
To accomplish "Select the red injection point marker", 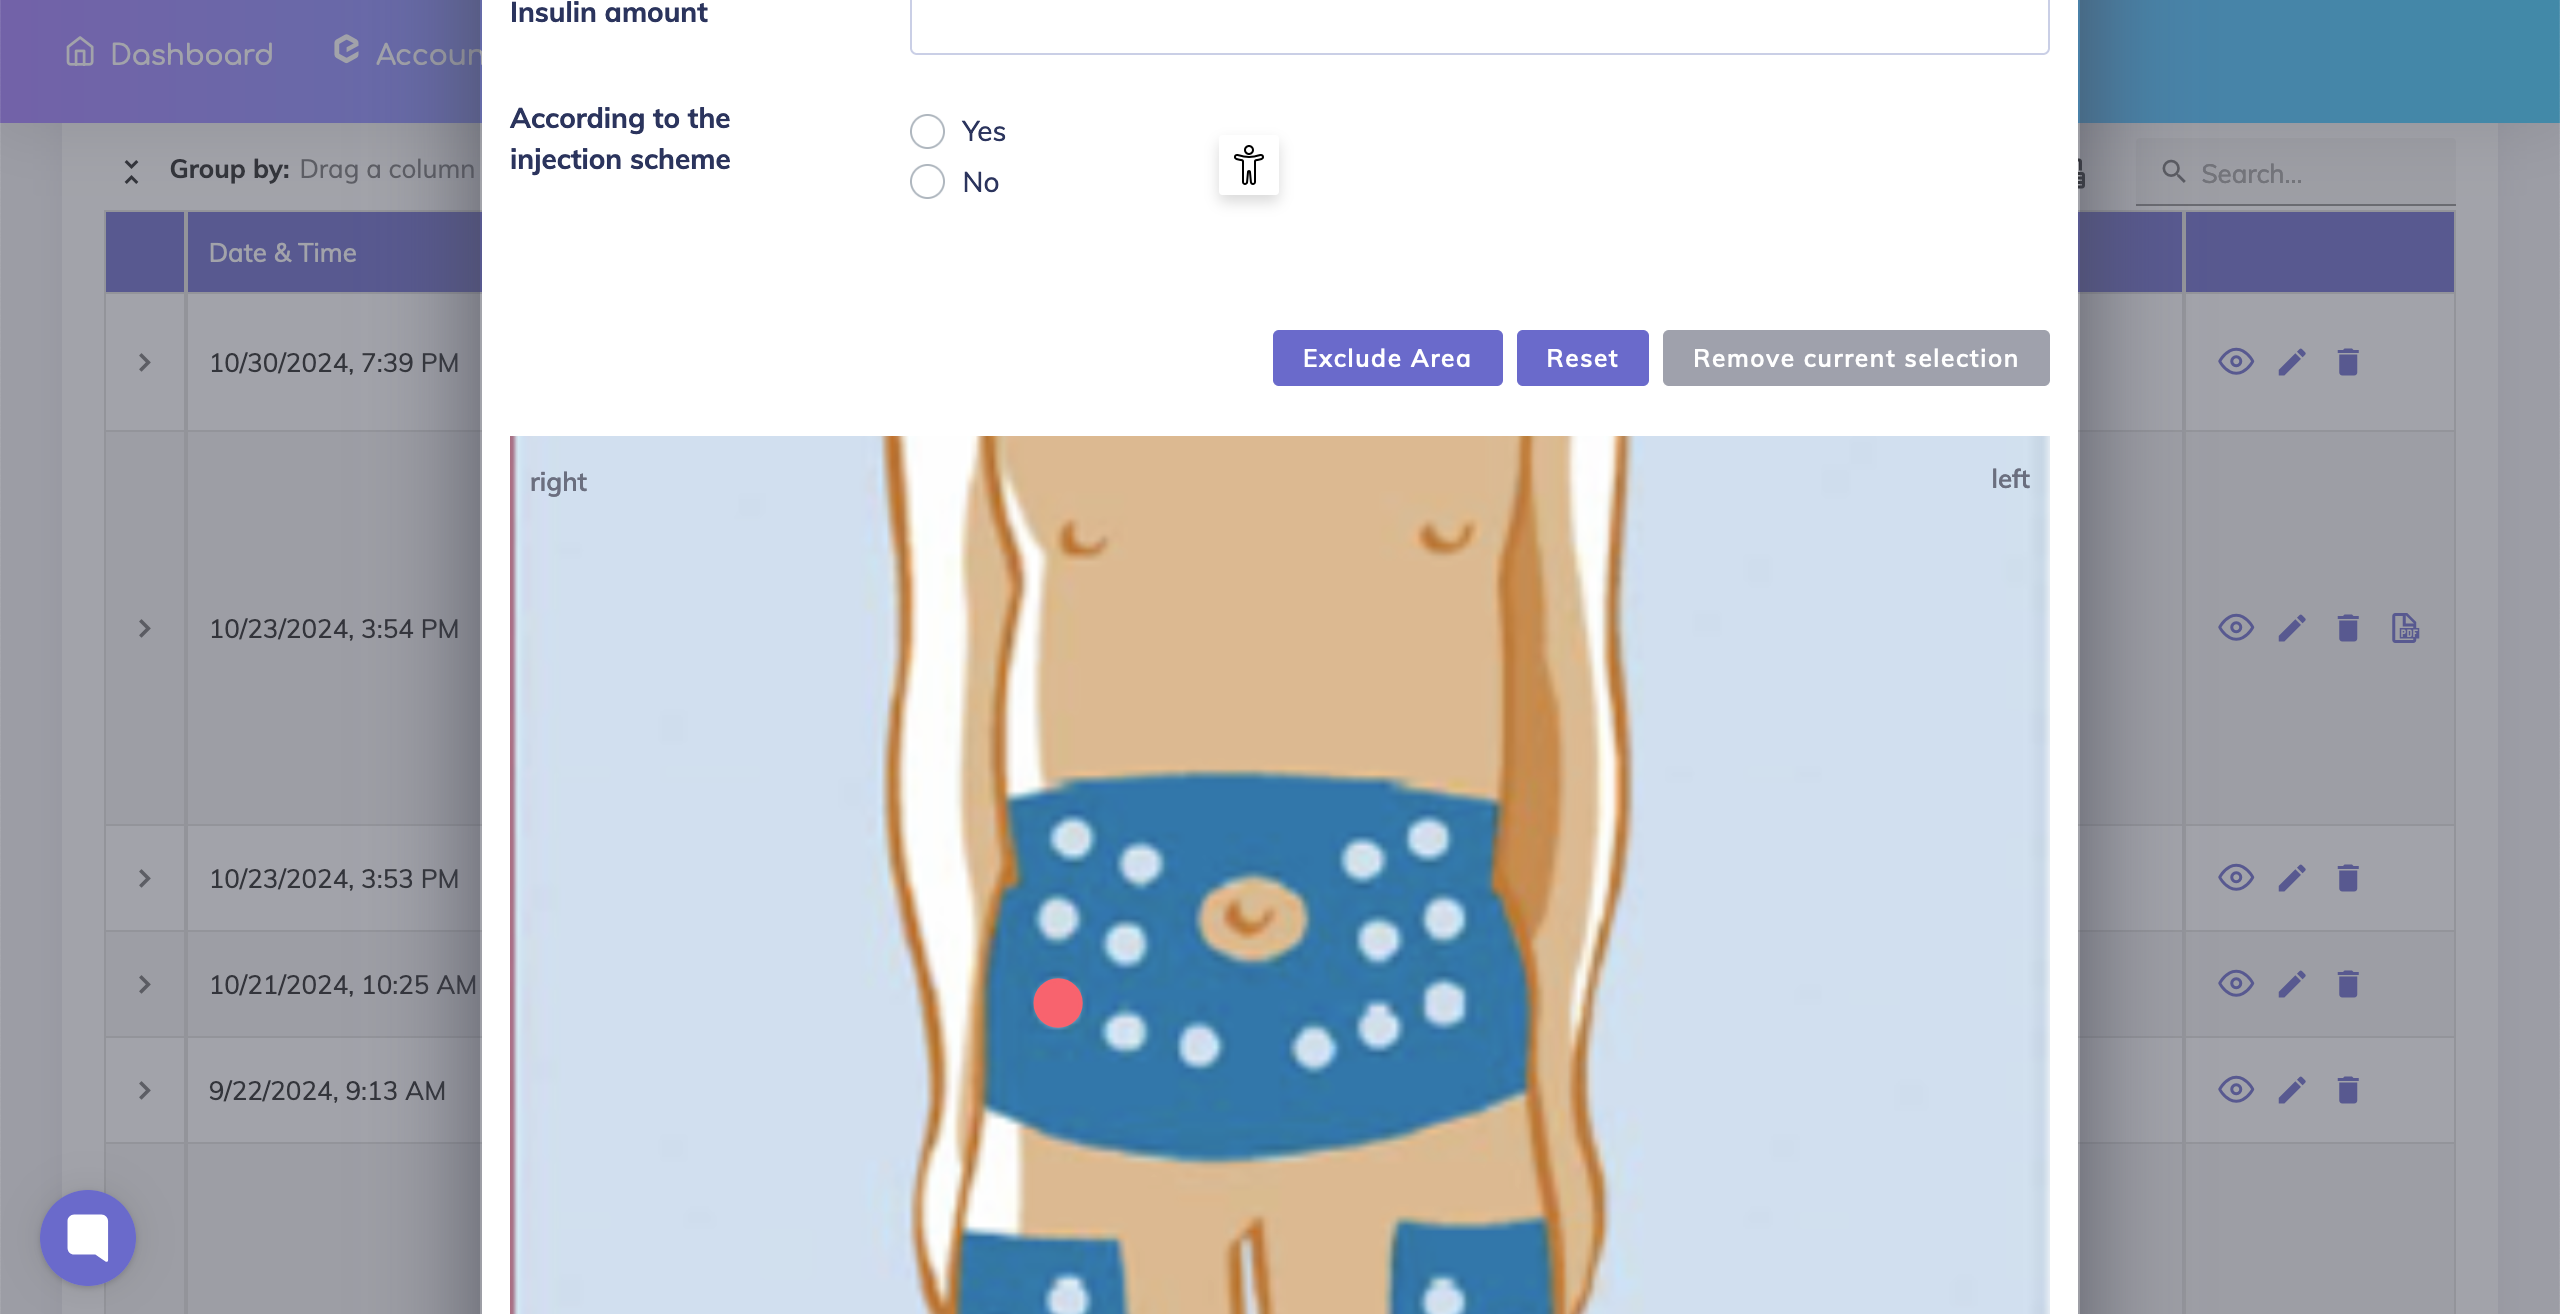I will [x=1058, y=1003].
